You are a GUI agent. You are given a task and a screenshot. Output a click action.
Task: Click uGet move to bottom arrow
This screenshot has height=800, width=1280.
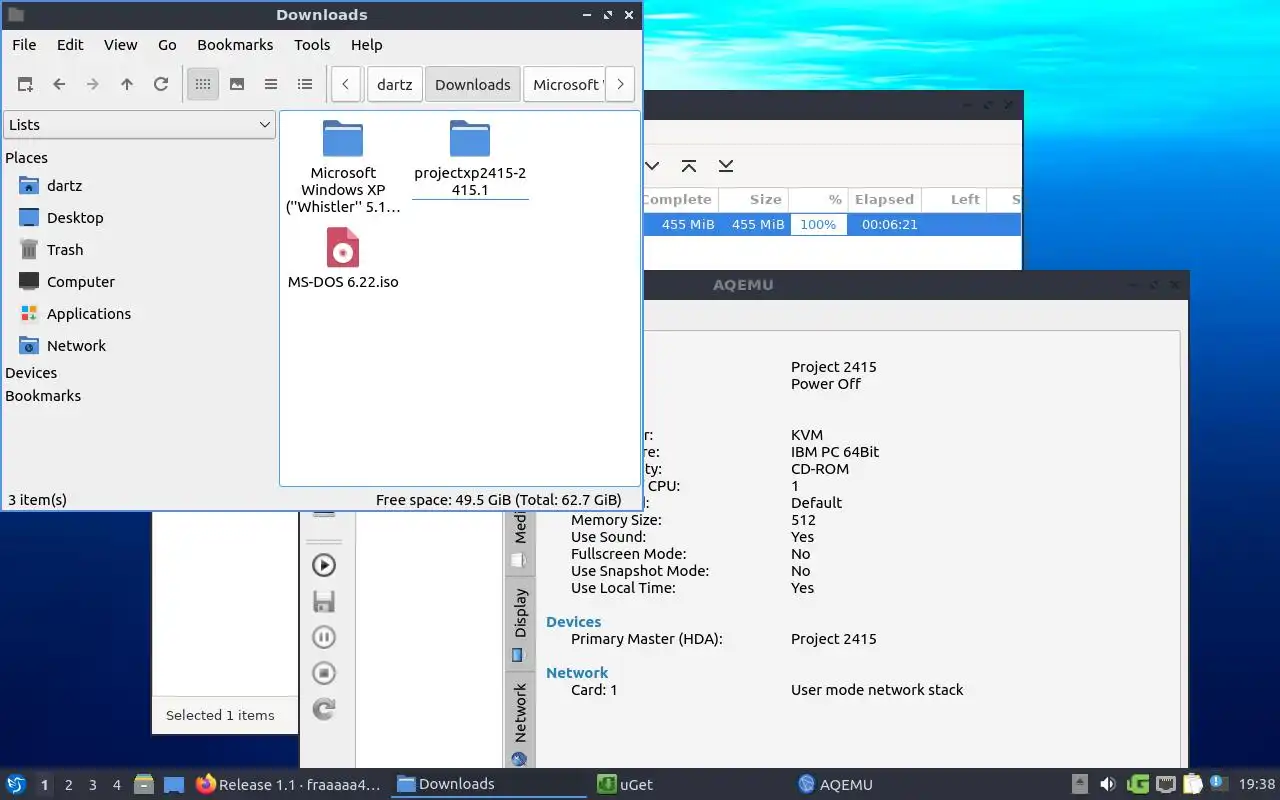coord(726,165)
